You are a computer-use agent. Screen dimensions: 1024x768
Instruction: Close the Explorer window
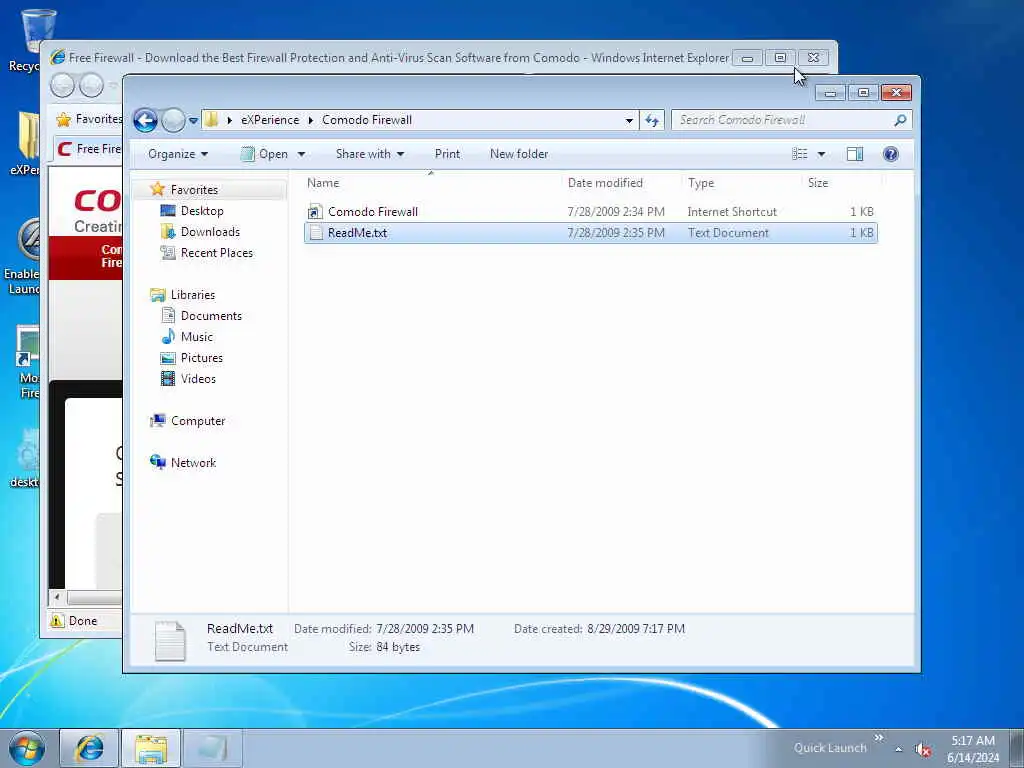896,93
